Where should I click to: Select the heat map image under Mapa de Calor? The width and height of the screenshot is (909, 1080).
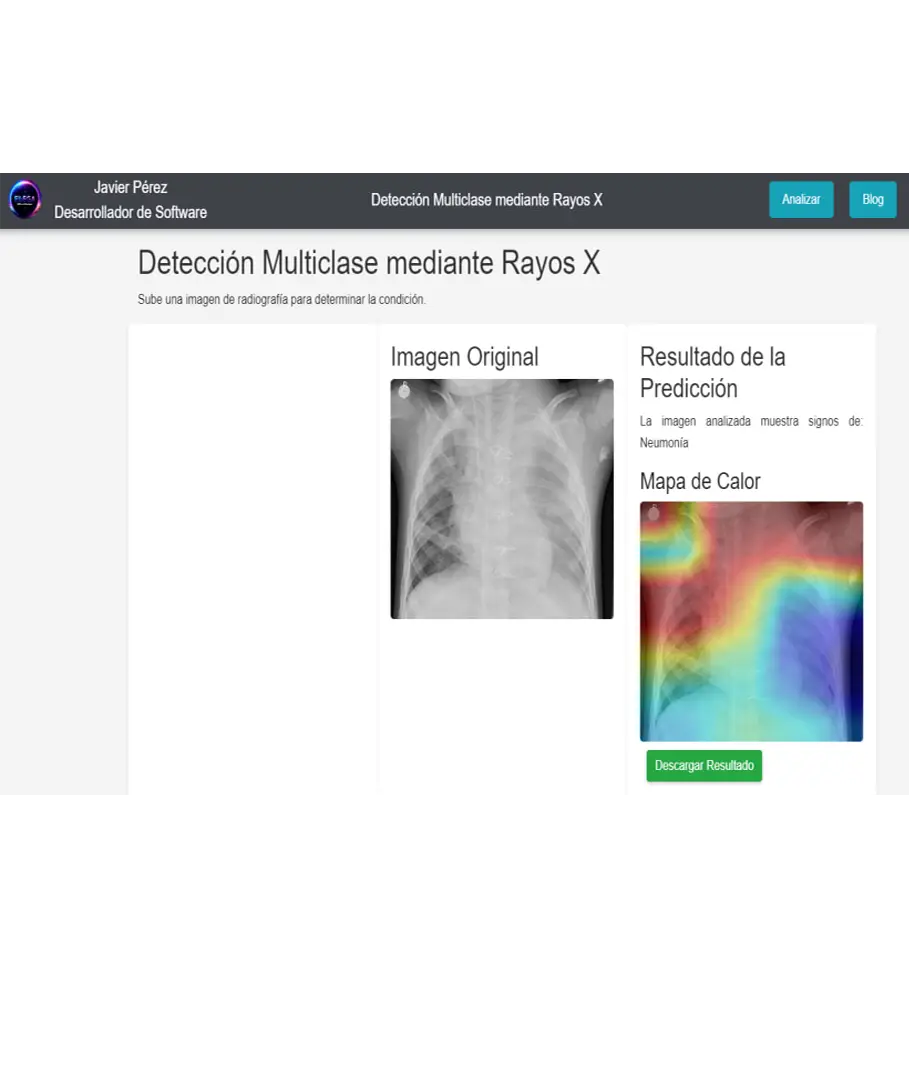751,621
